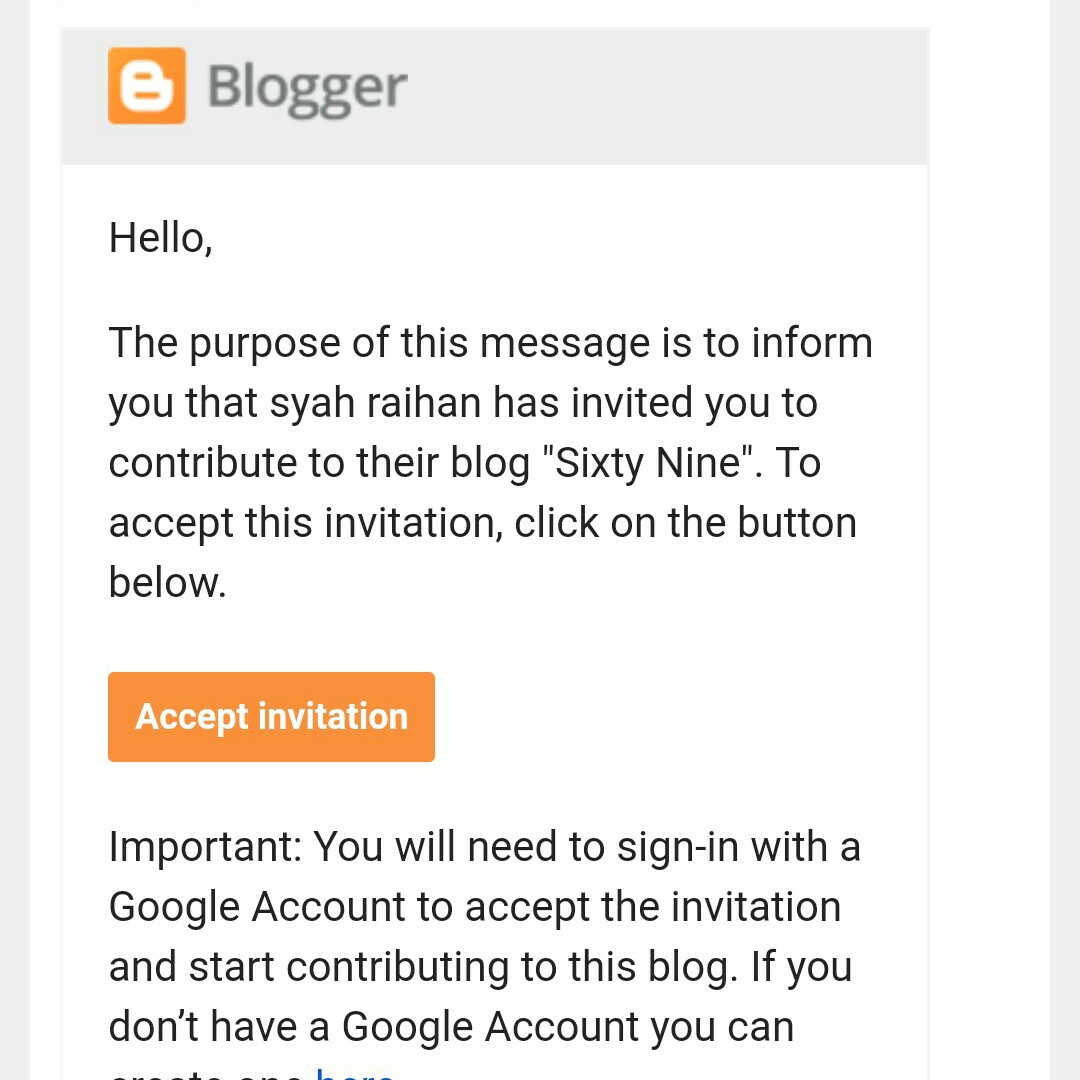Click the word 'contribute' in first paragraph

coord(208,463)
